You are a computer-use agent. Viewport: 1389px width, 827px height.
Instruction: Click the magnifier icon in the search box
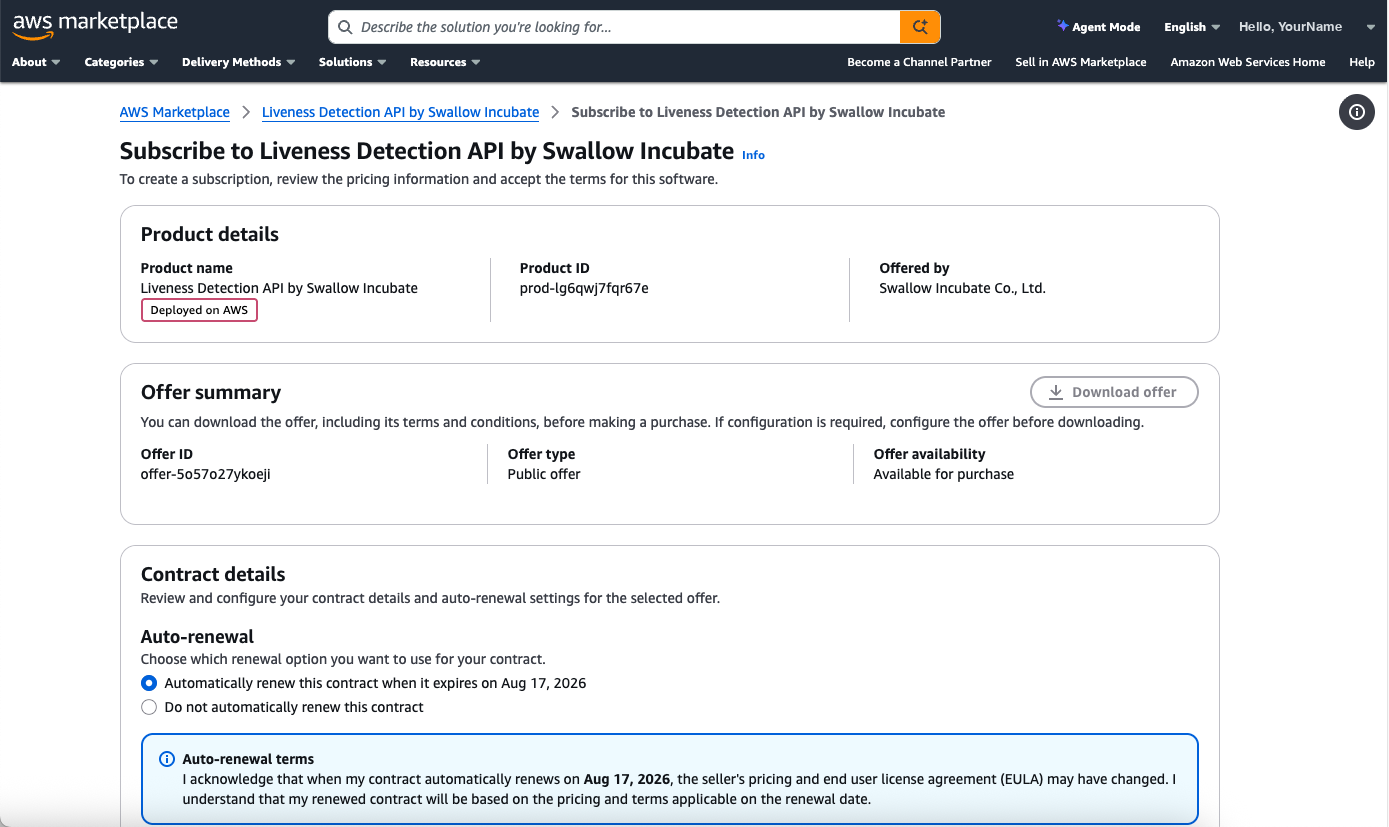click(345, 27)
